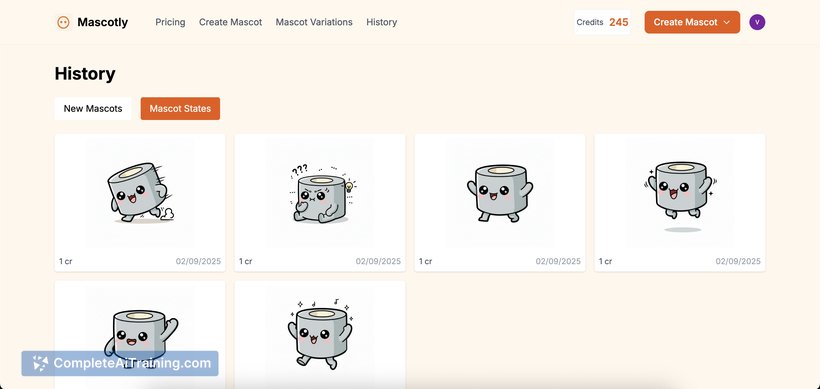Screen dimensions: 820x389
Task: Open Create Mascot in the navigation bar
Action: pos(231,22)
